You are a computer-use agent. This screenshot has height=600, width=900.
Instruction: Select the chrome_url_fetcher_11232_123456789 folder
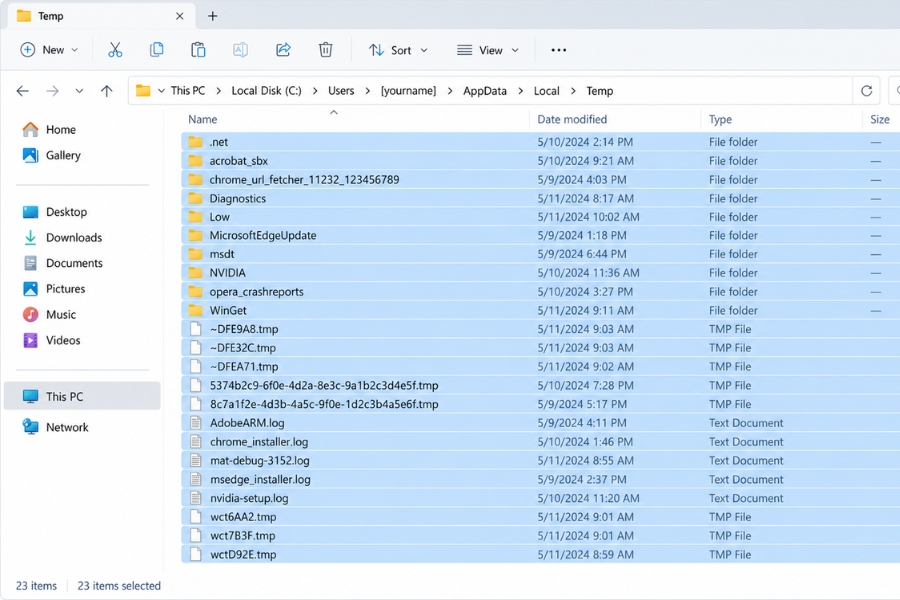tap(540, 180)
